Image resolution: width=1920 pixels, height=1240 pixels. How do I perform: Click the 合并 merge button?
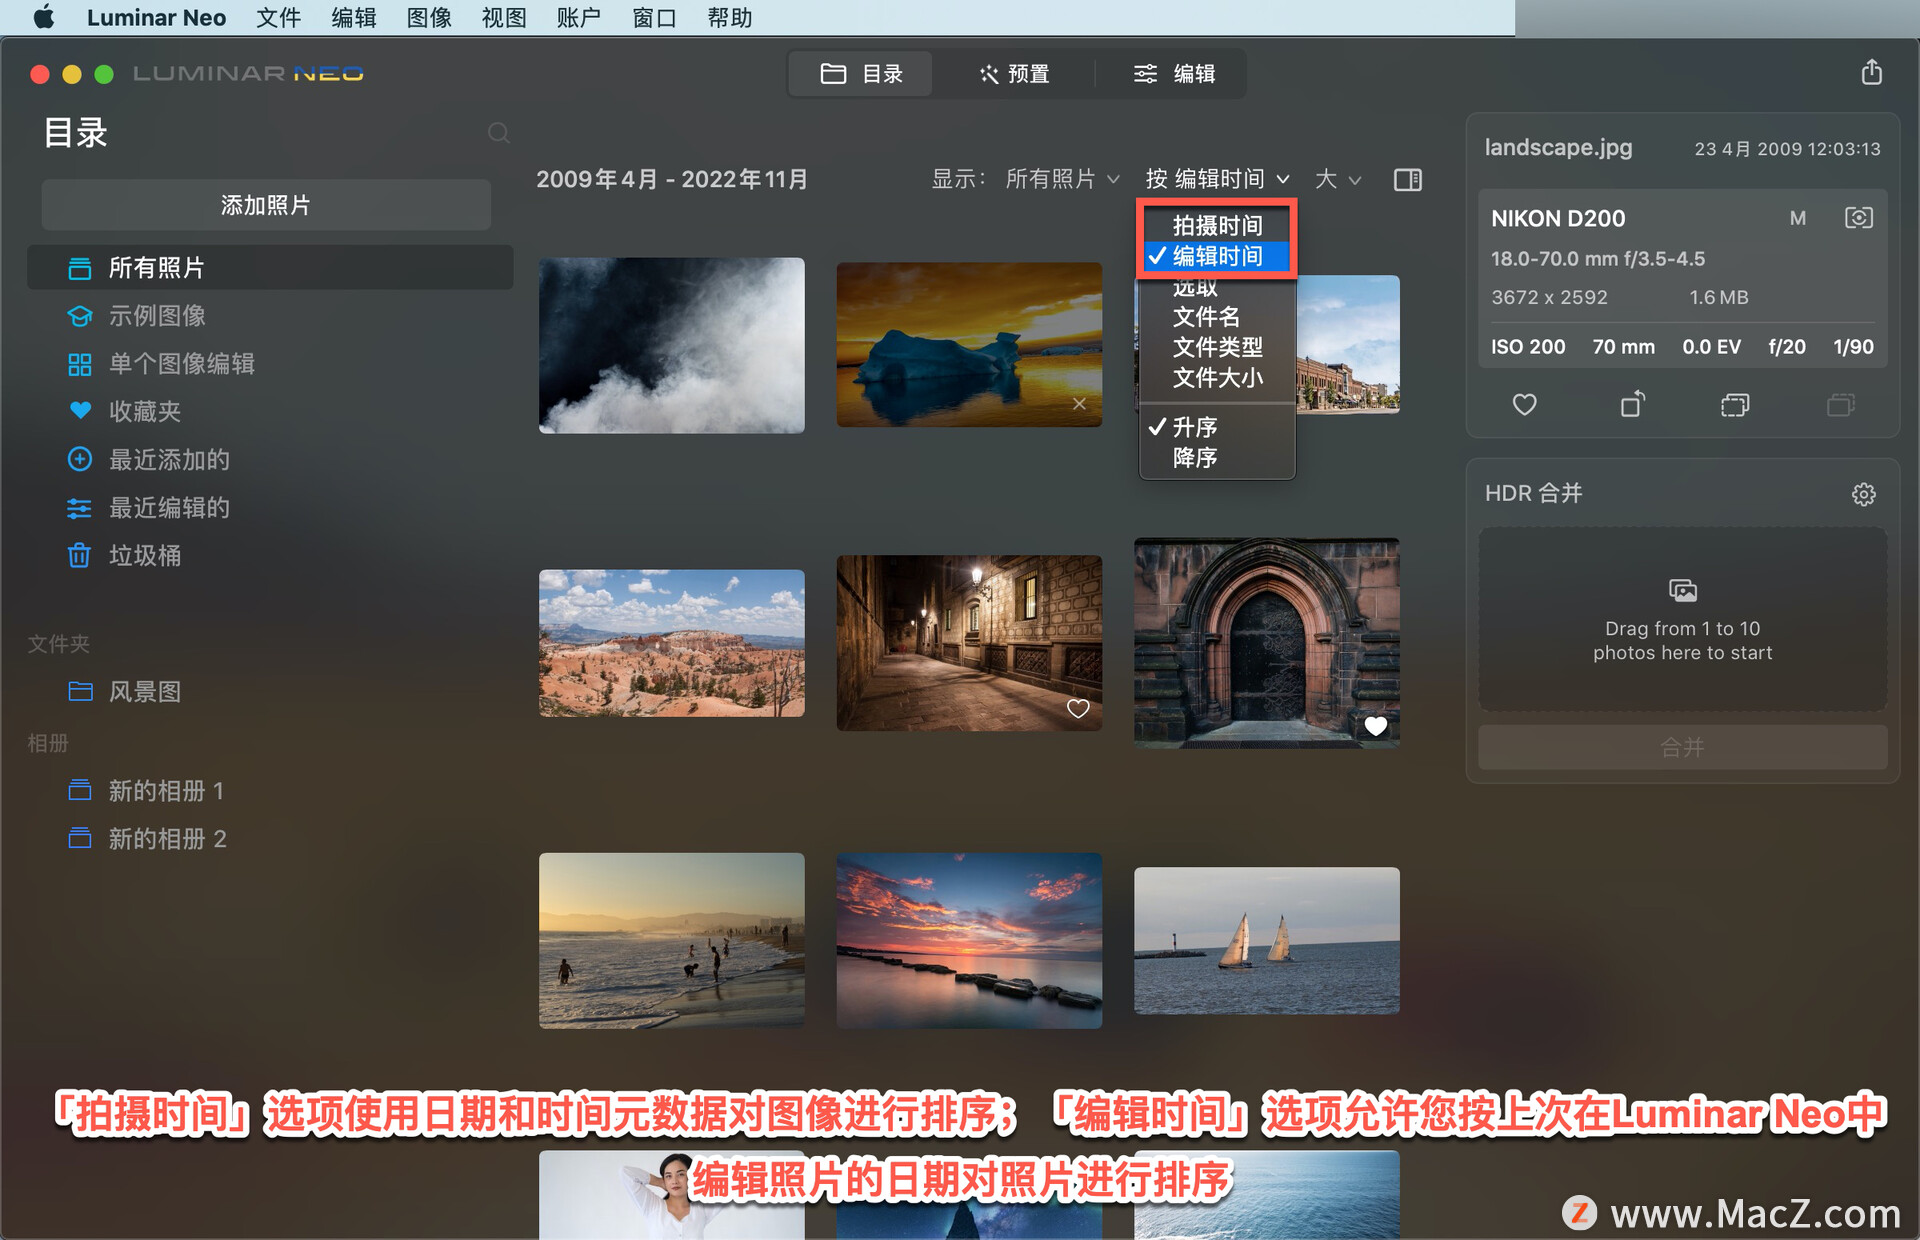[1682, 747]
